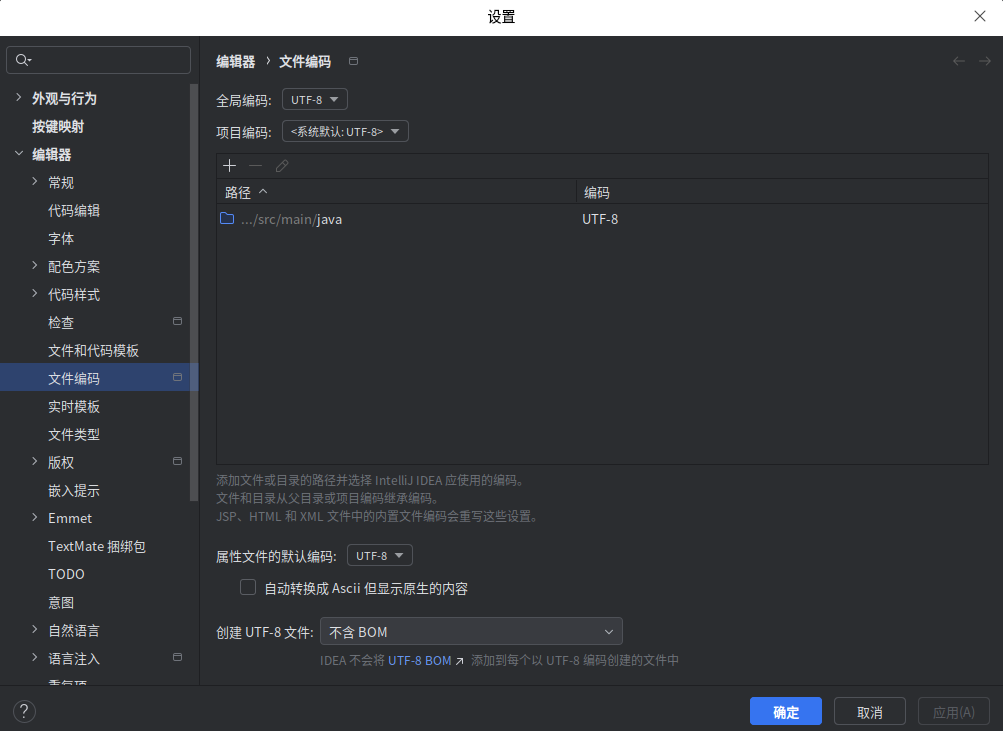Click the add path plus icon
Viewport: 1003px width, 731px height.
pyautogui.click(x=230, y=166)
